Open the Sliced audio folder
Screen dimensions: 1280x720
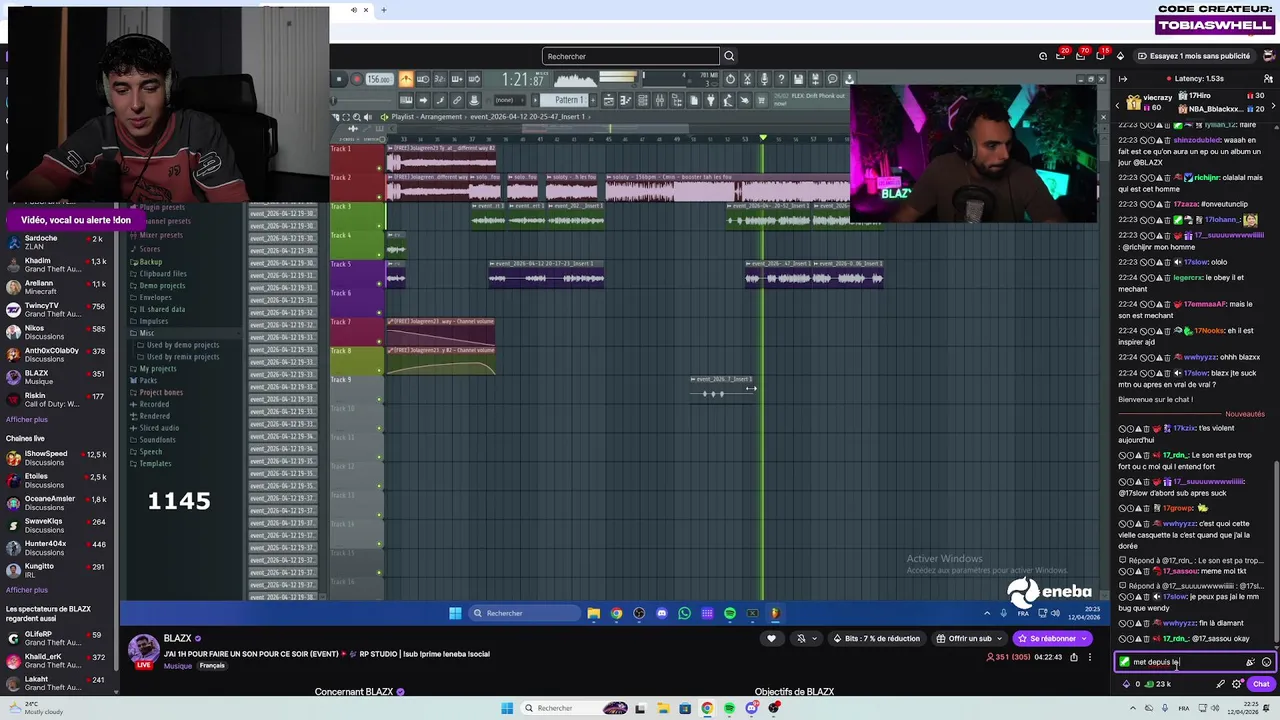point(158,428)
